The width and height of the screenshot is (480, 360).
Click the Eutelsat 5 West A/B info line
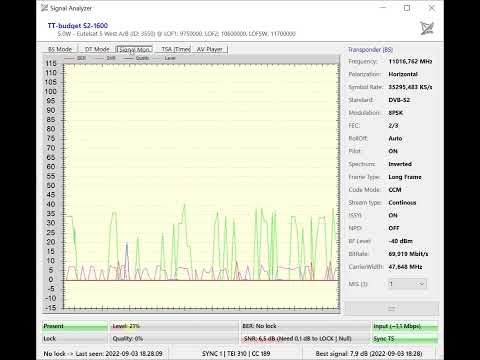(176, 34)
